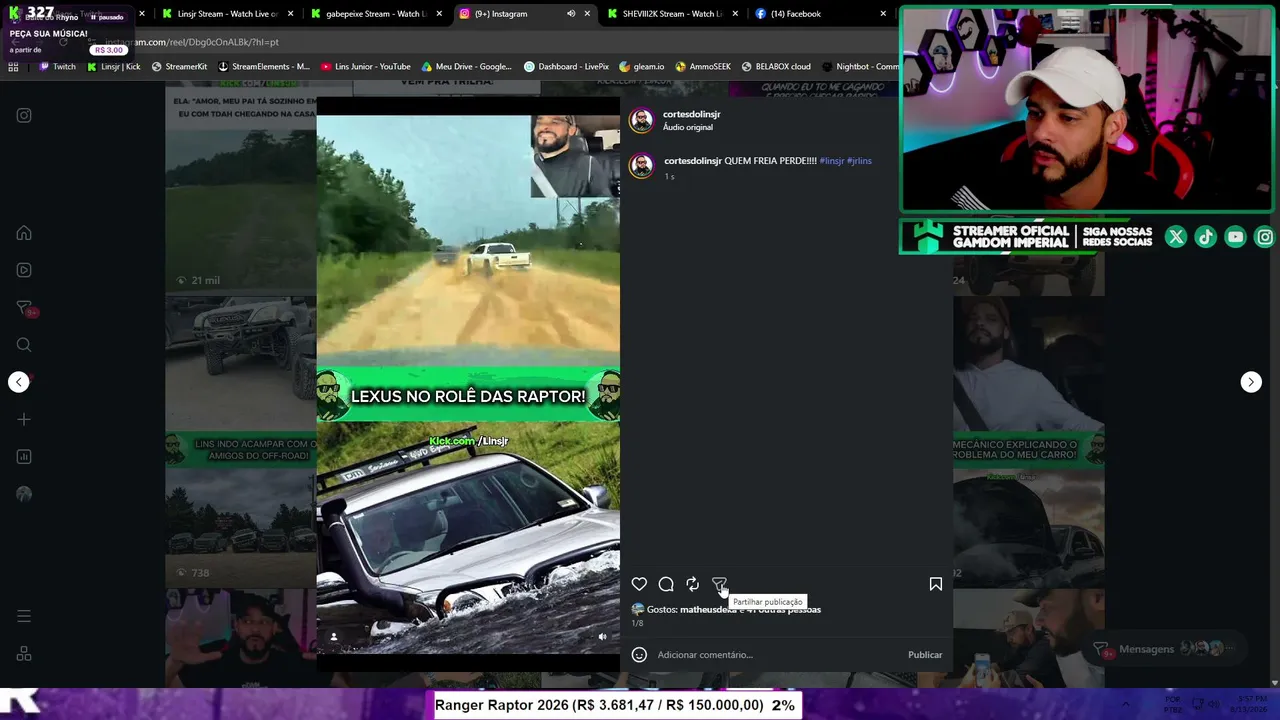Image resolution: width=1280 pixels, height=720 pixels.
Task: Switch to the gabepeixe Stream tab
Action: (x=376, y=14)
